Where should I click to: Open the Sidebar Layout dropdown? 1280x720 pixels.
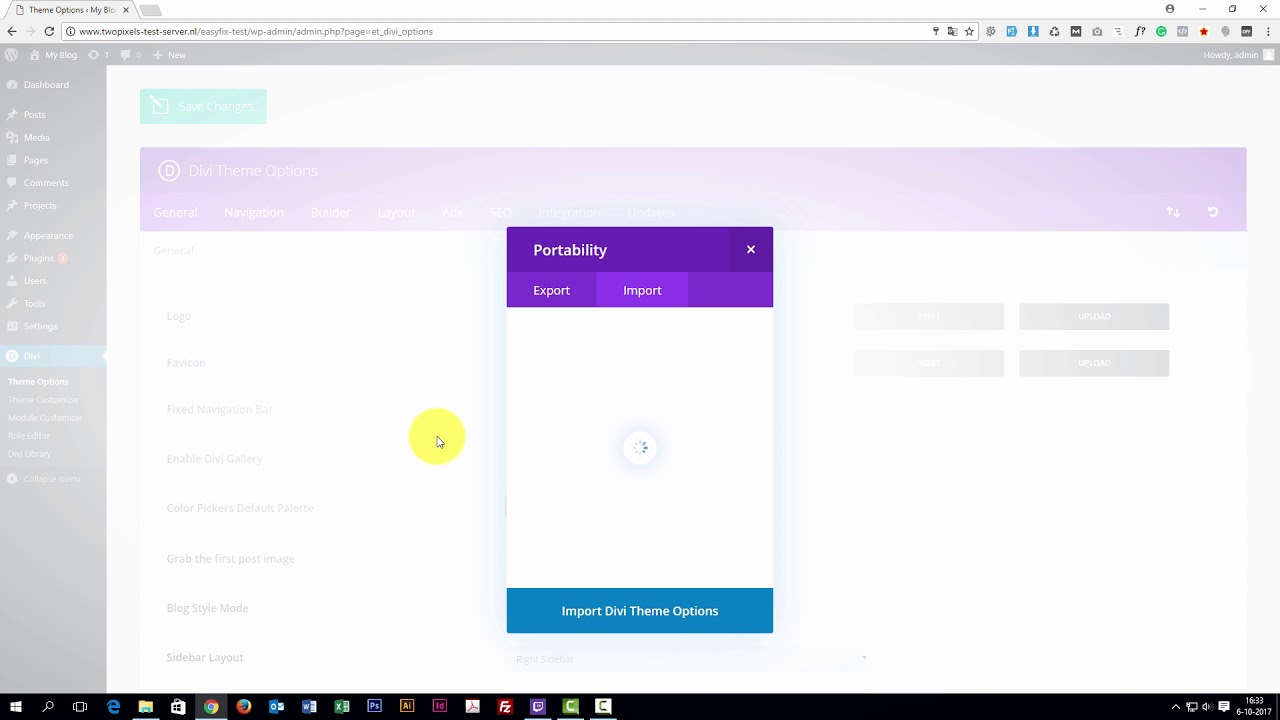(688, 659)
